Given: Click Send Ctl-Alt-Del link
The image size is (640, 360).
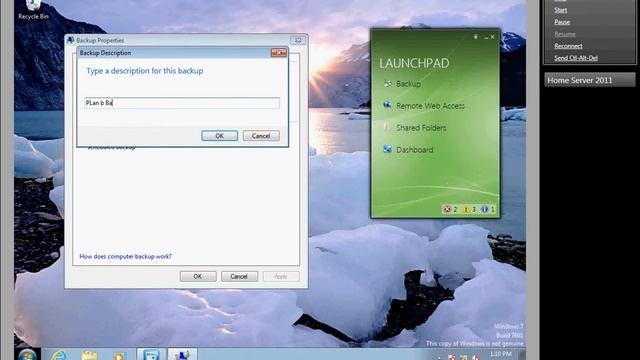Looking at the screenshot, I should (x=576, y=58).
